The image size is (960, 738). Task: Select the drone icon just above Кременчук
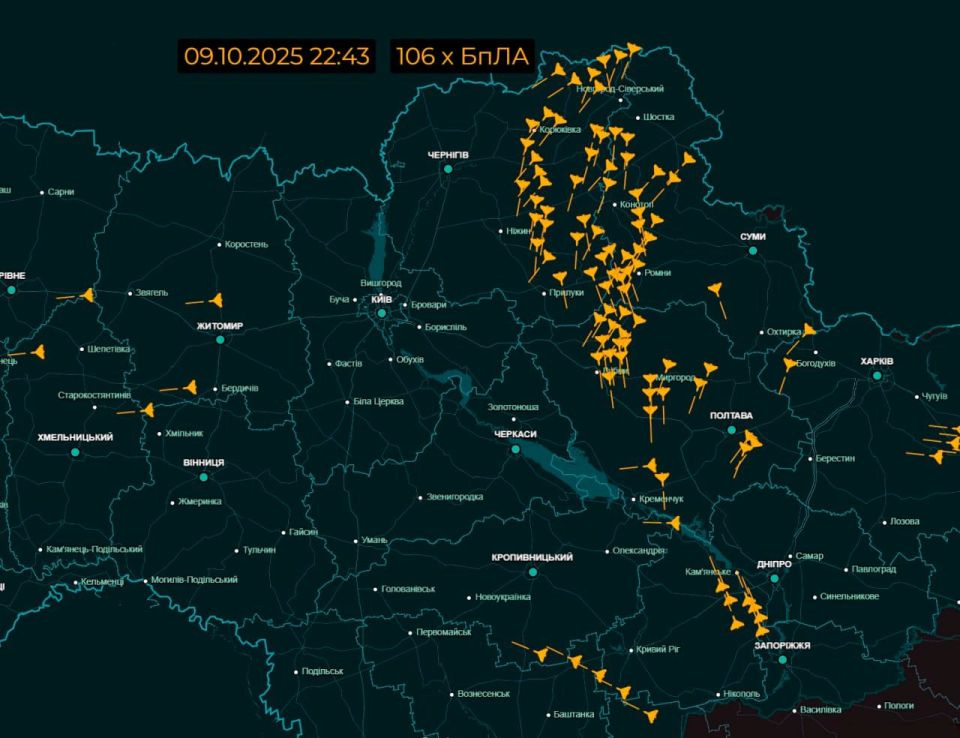(x=654, y=465)
